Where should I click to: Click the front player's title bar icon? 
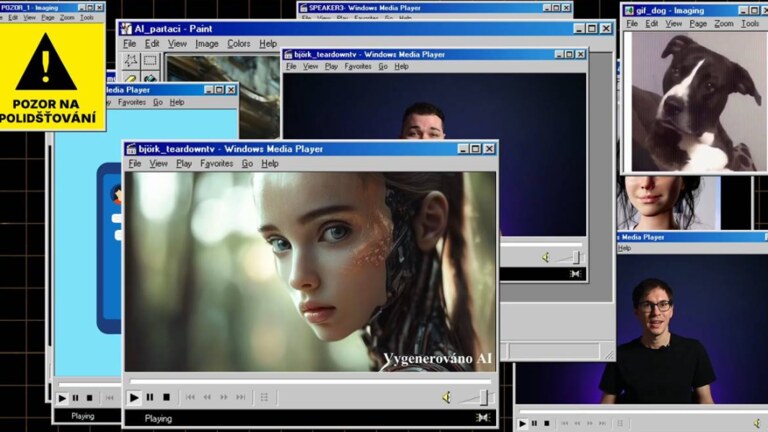tap(131, 149)
